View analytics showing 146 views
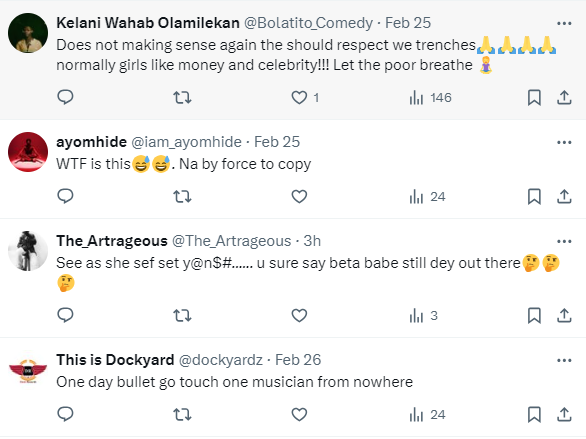The image size is (586, 439). coord(431,98)
